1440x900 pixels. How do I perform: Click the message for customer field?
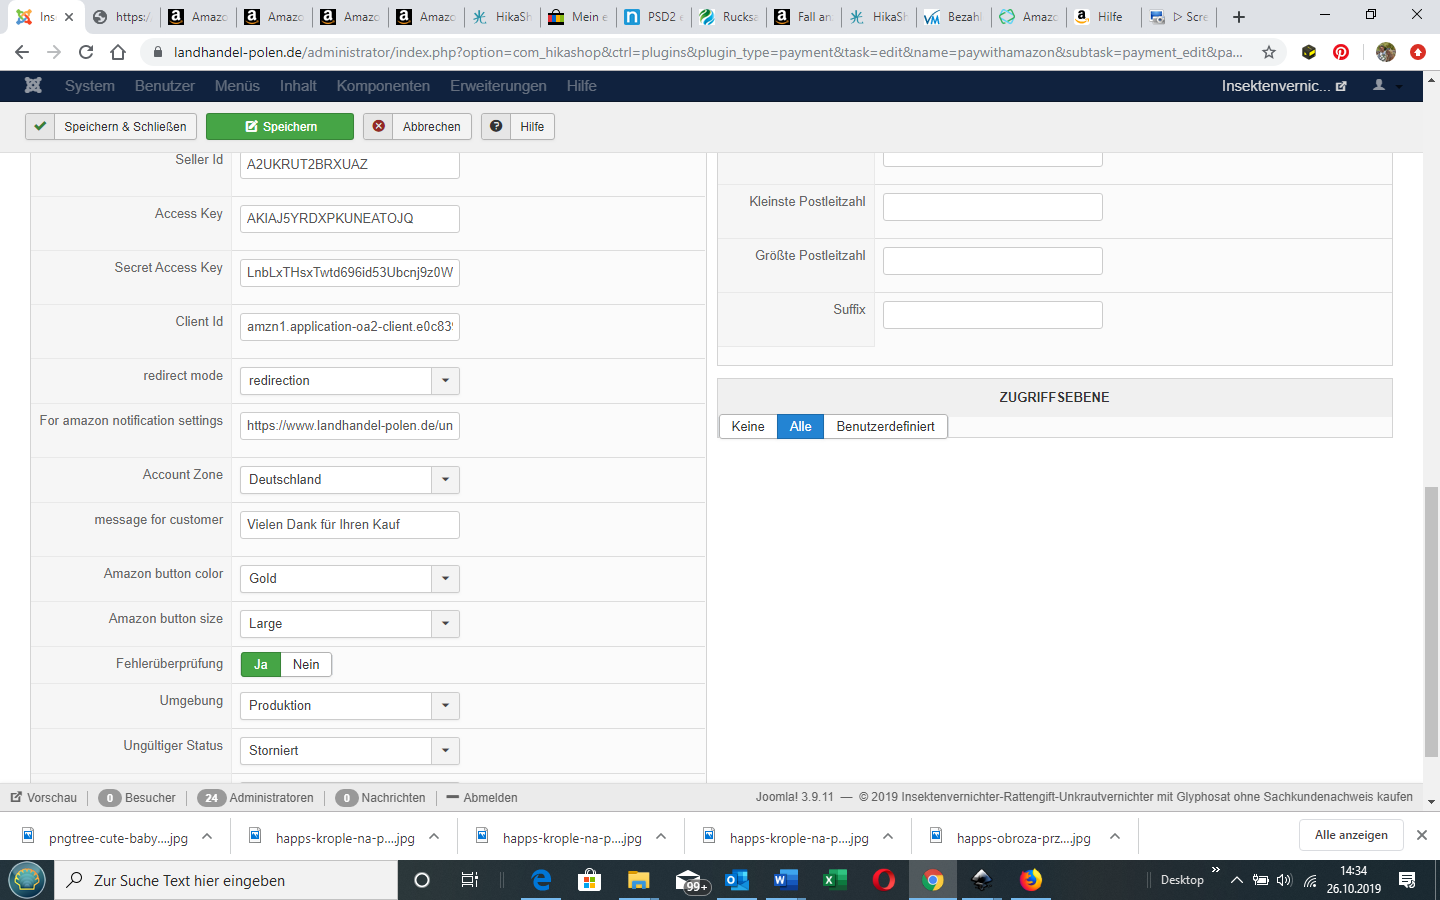pyautogui.click(x=350, y=525)
